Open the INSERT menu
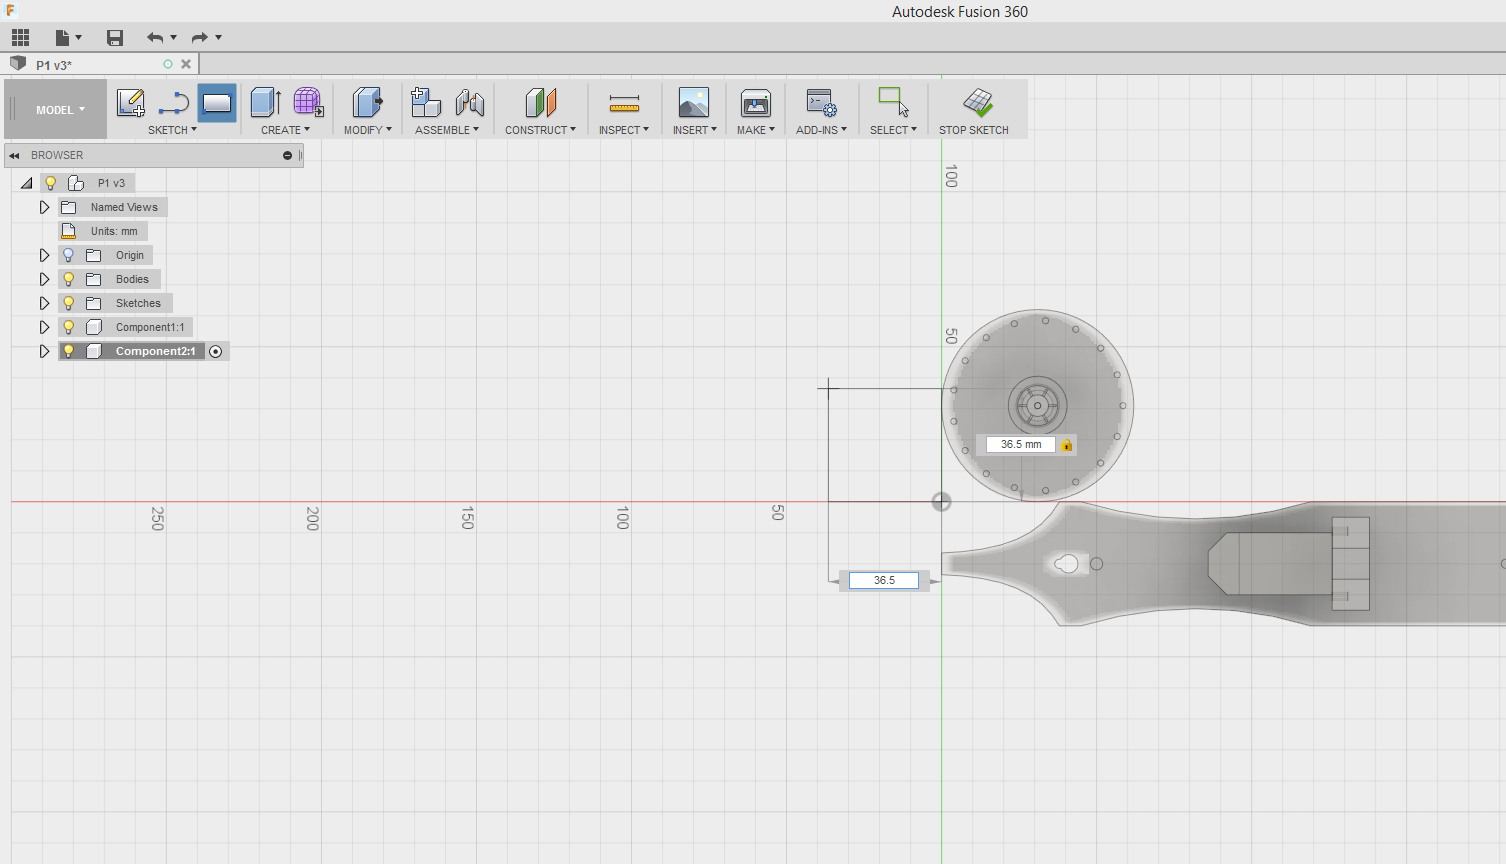Viewport: 1506px width, 864px height. click(694, 130)
